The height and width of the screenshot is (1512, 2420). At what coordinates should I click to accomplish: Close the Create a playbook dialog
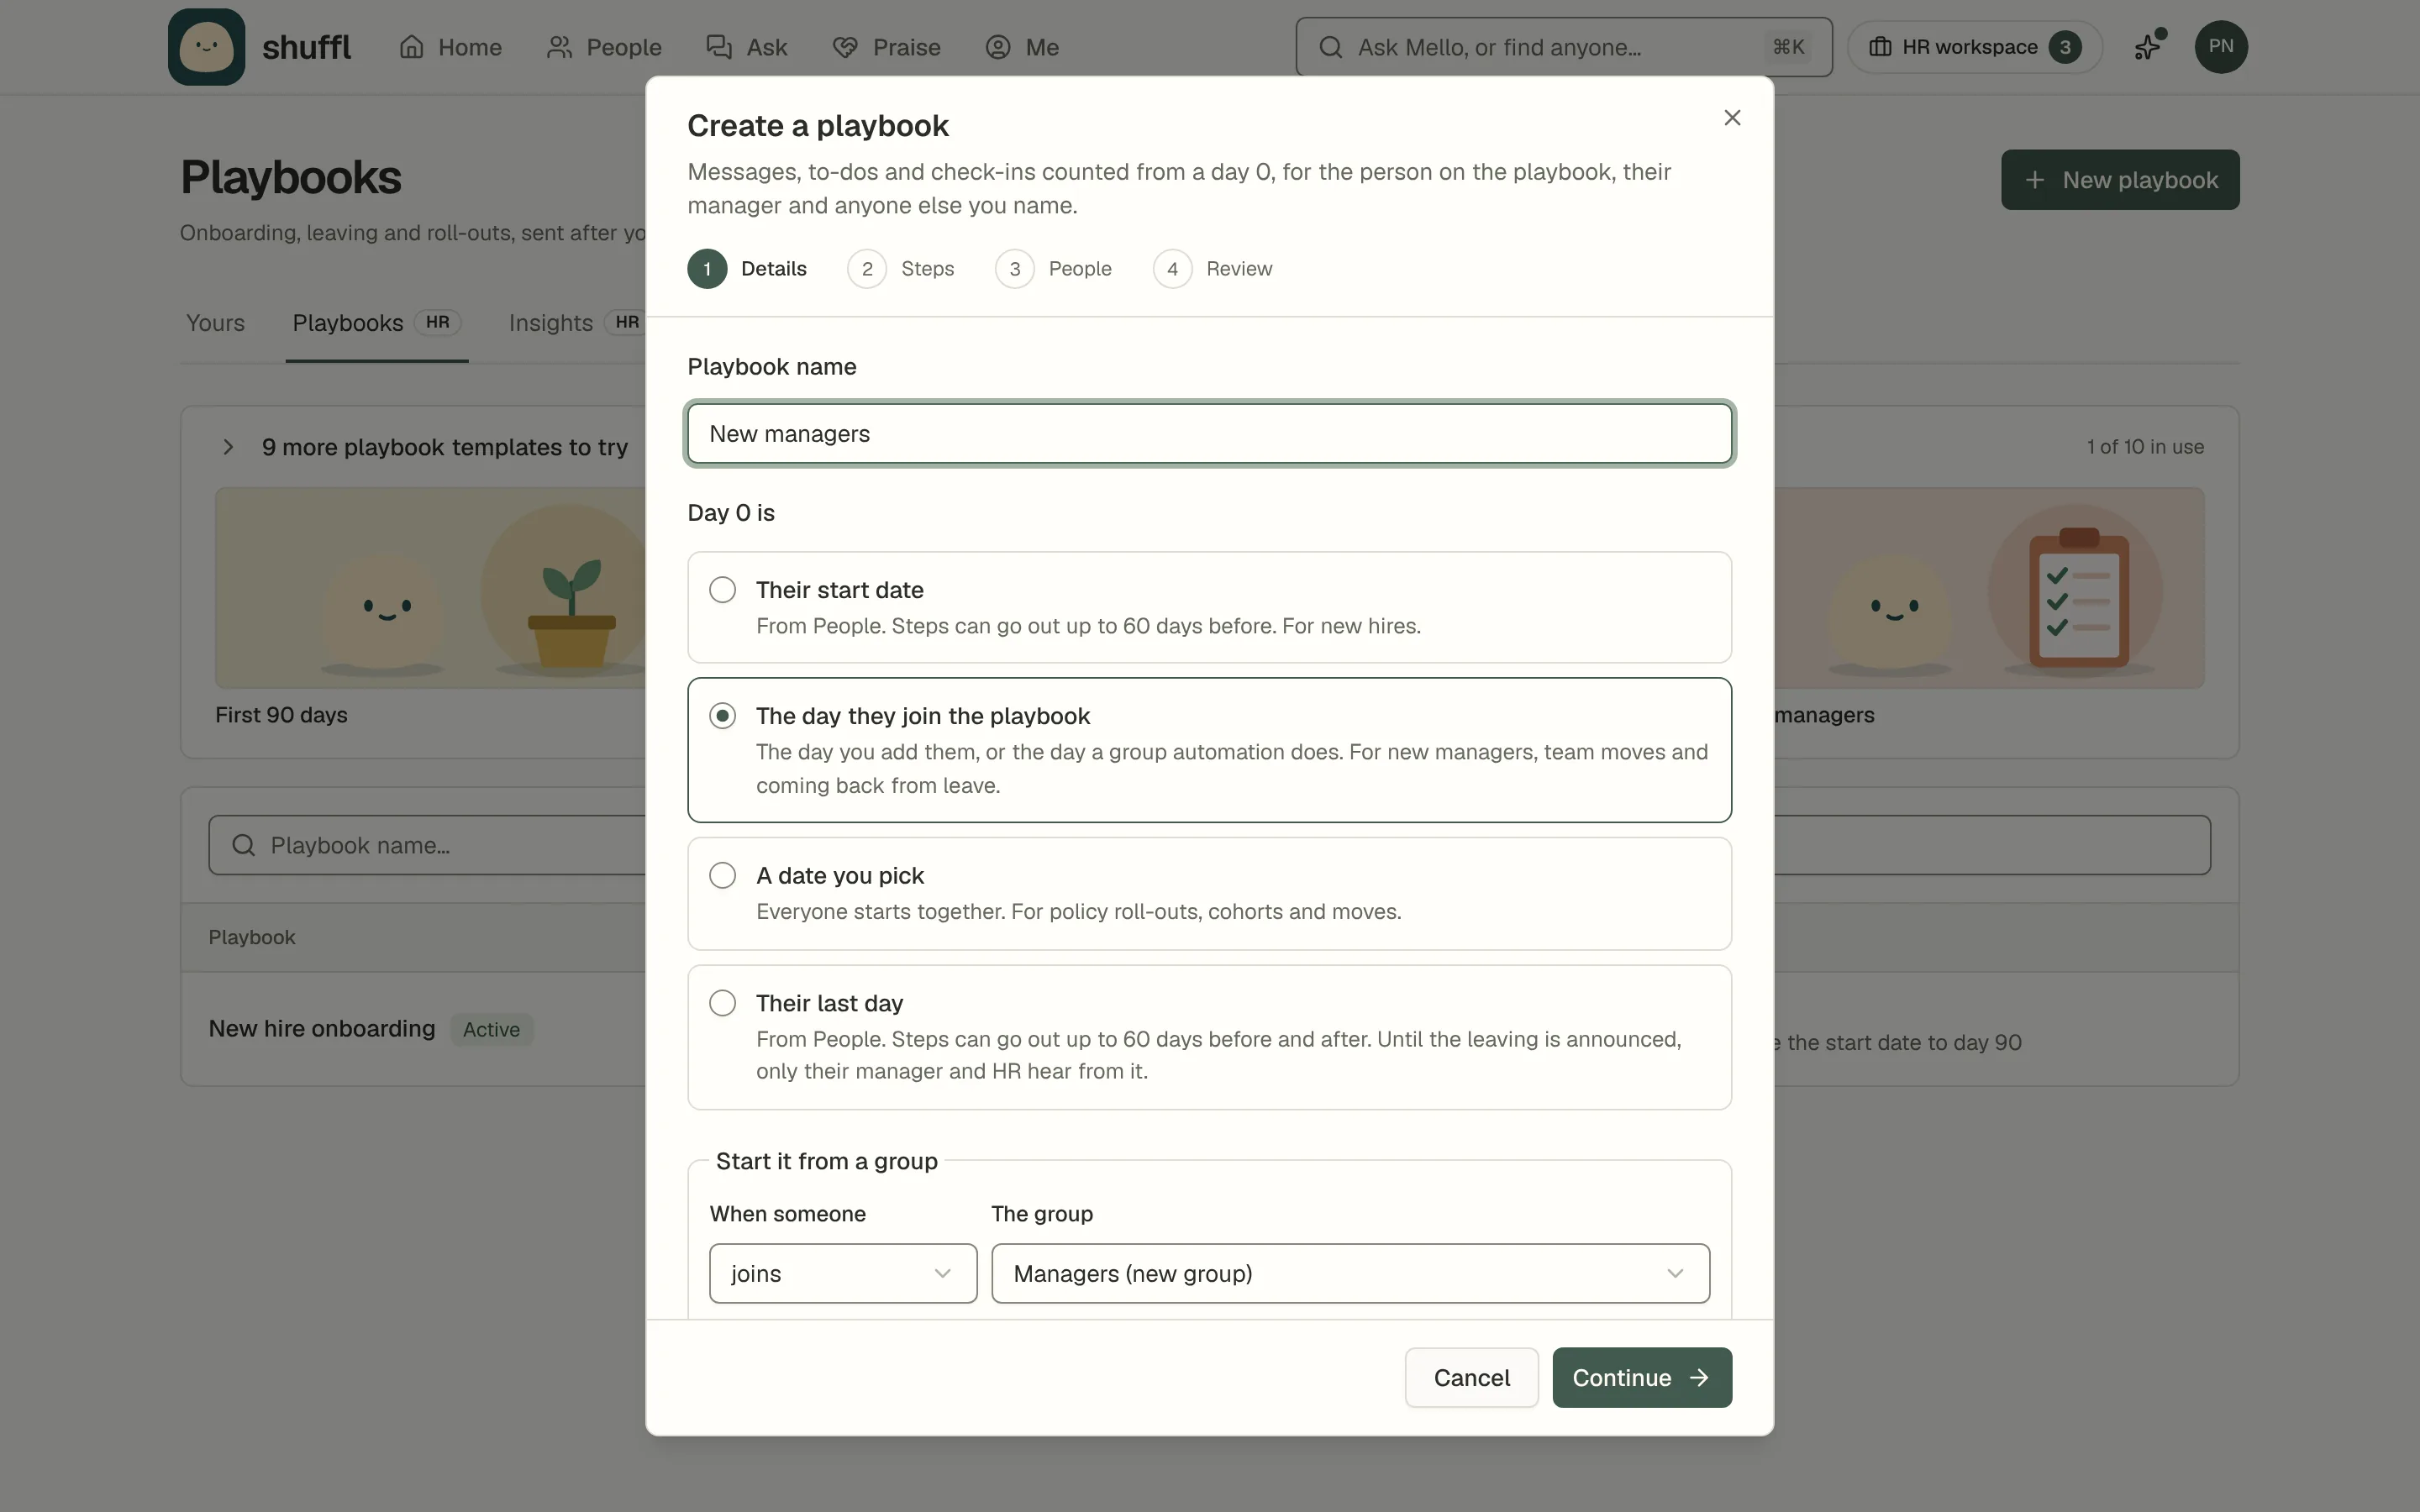(1732, 118)
